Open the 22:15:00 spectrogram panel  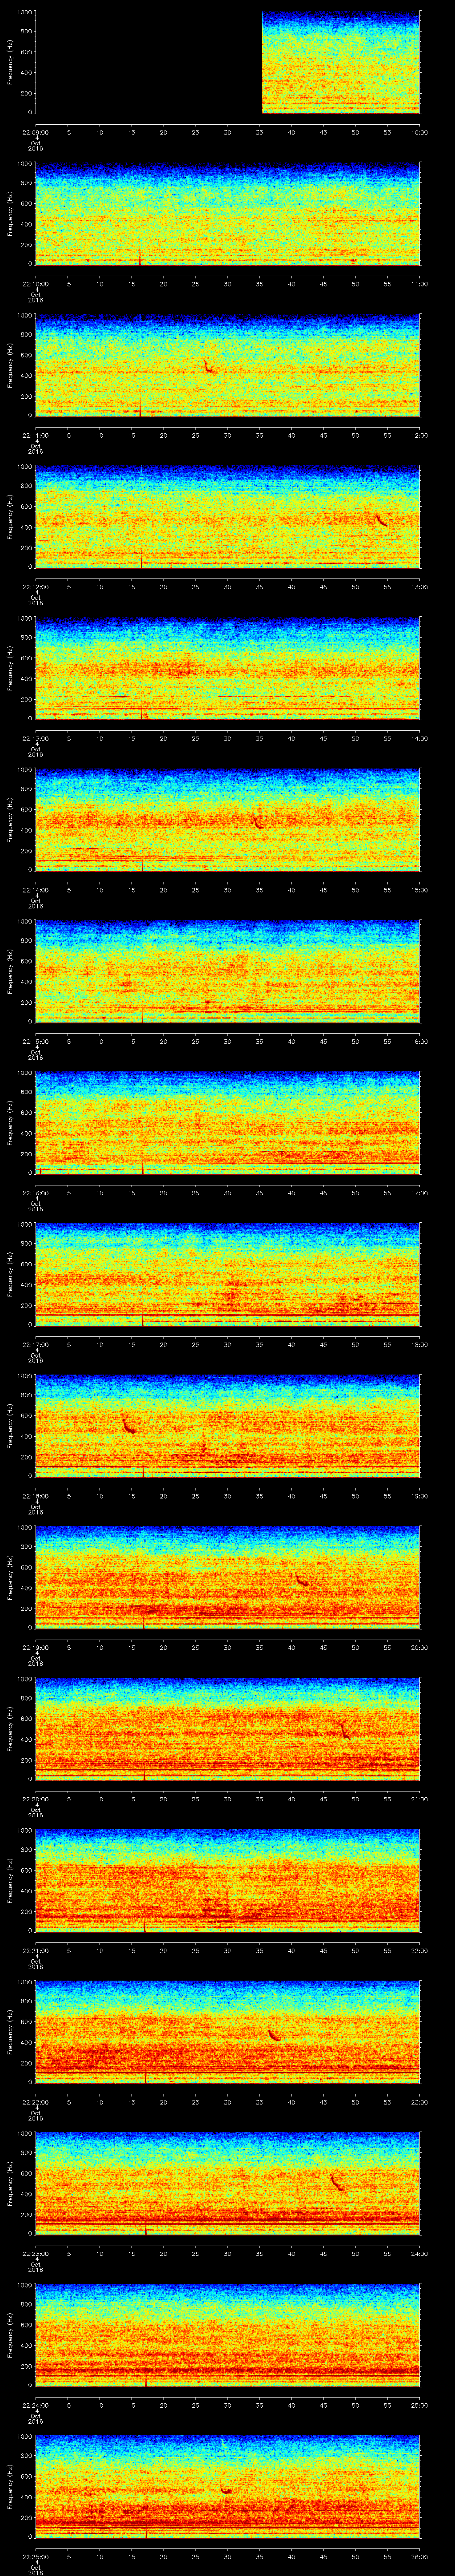pos(228,971)
